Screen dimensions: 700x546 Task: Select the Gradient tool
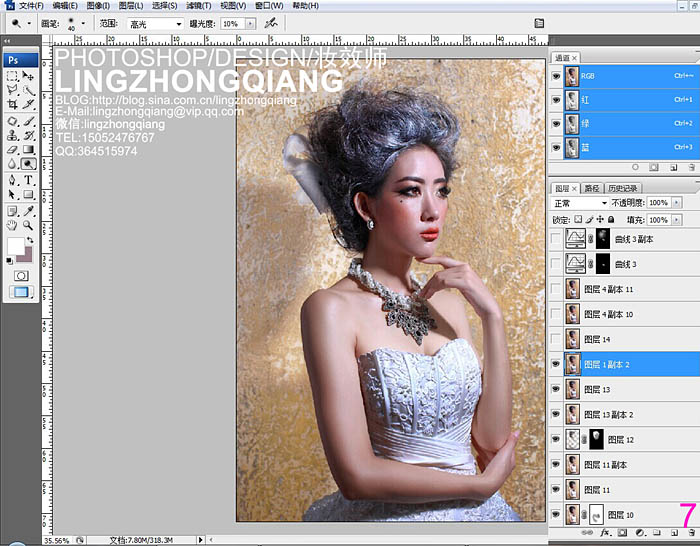(28, 150)
